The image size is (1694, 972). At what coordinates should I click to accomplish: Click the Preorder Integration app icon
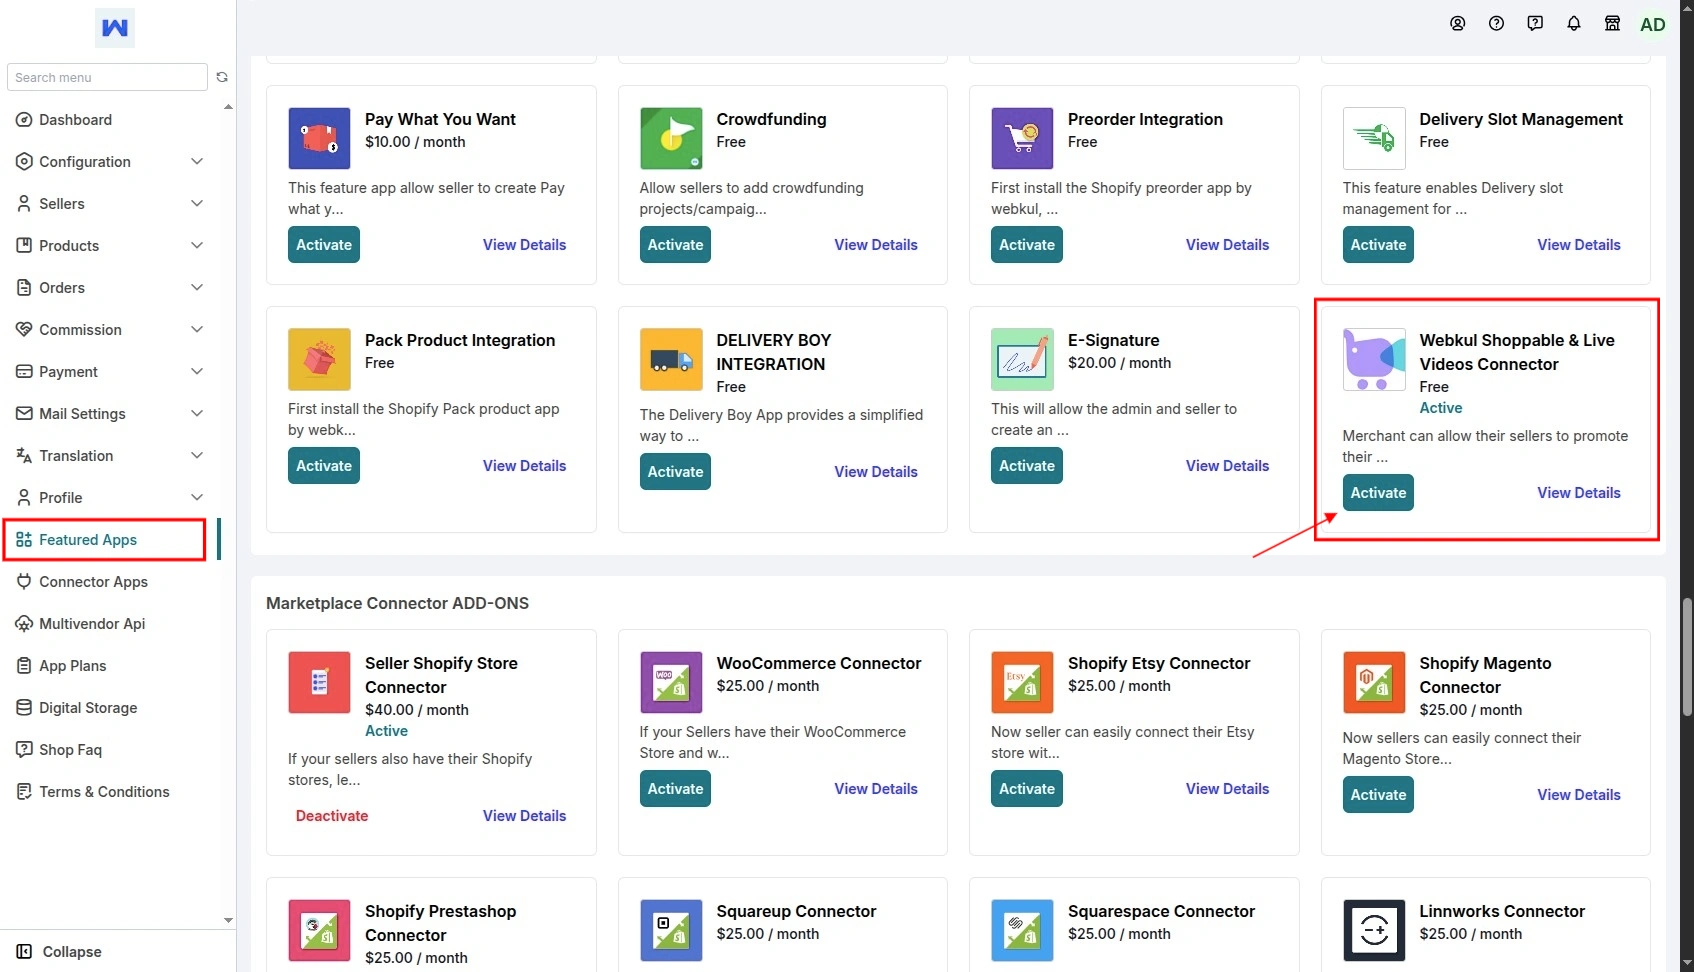point(1022,139)
